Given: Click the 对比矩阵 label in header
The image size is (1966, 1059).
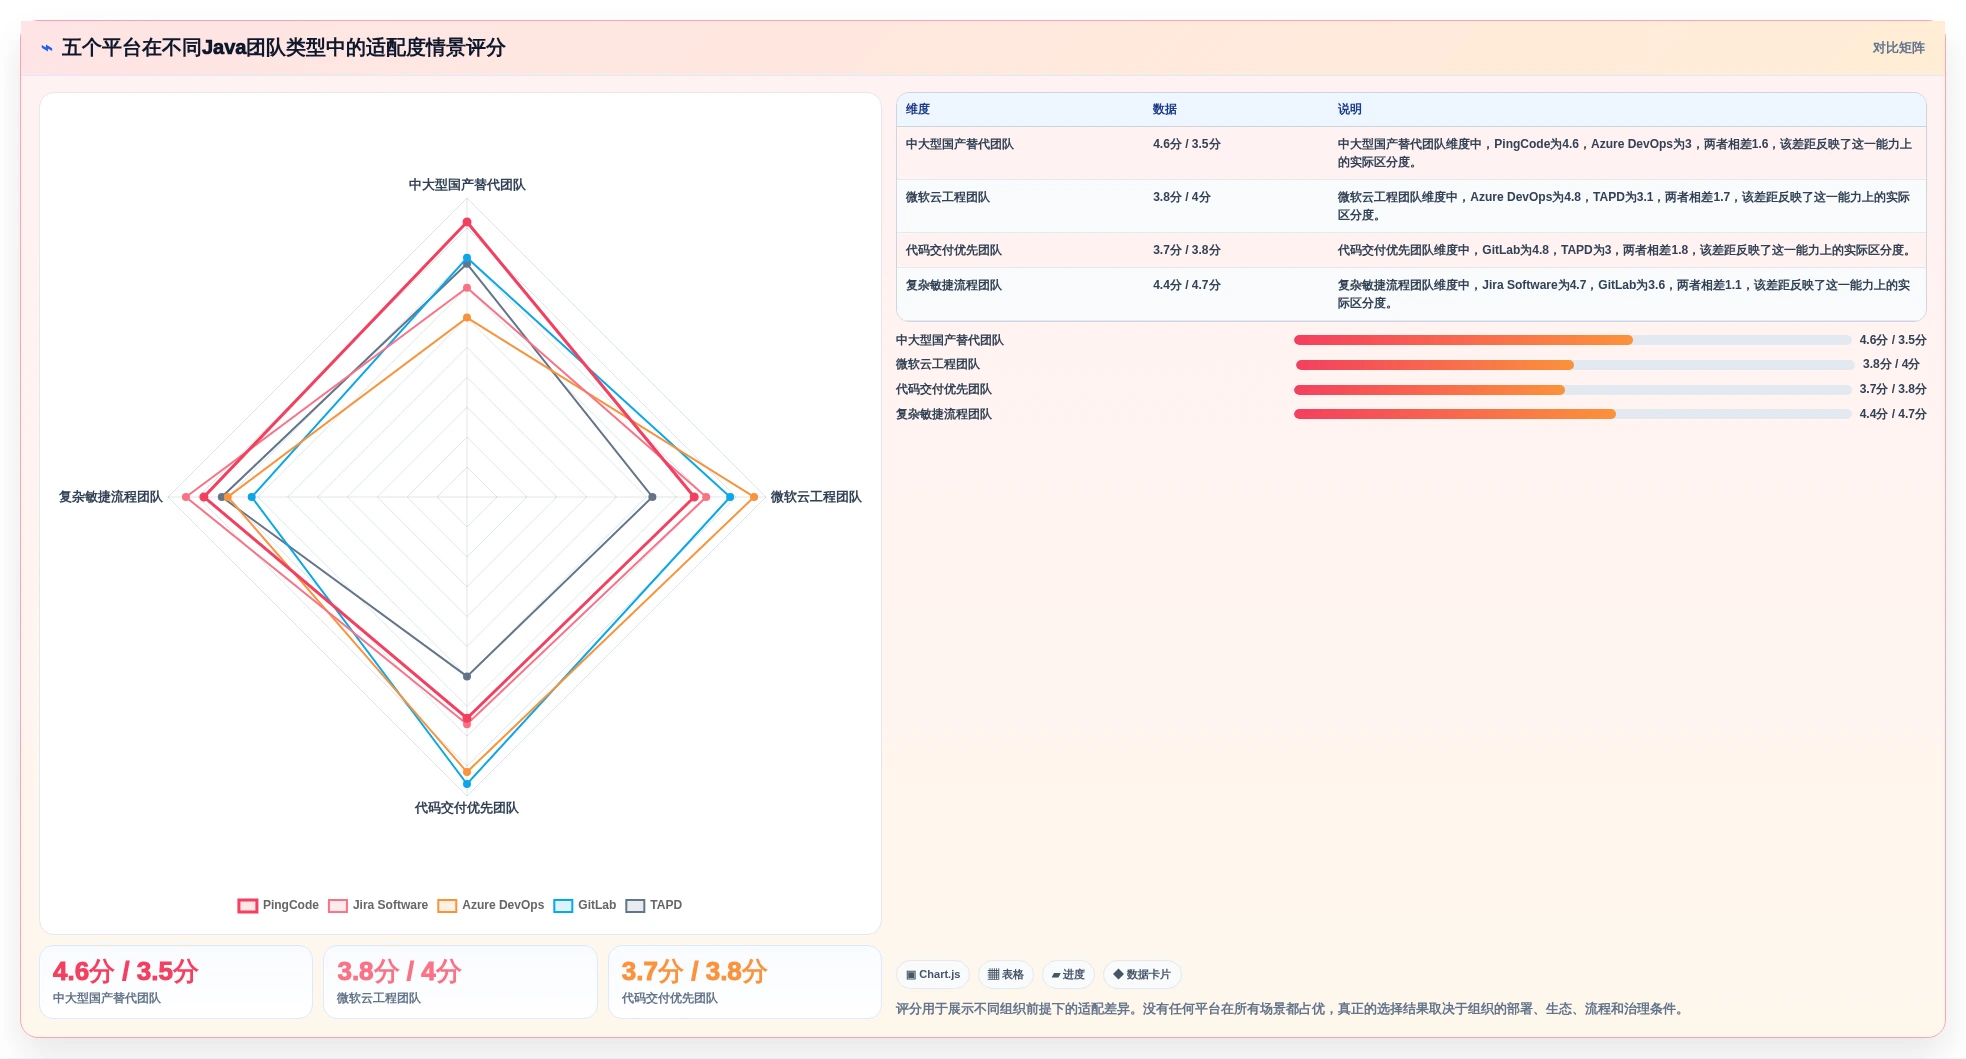Looking at the screenshot, I should (1898, 48).
